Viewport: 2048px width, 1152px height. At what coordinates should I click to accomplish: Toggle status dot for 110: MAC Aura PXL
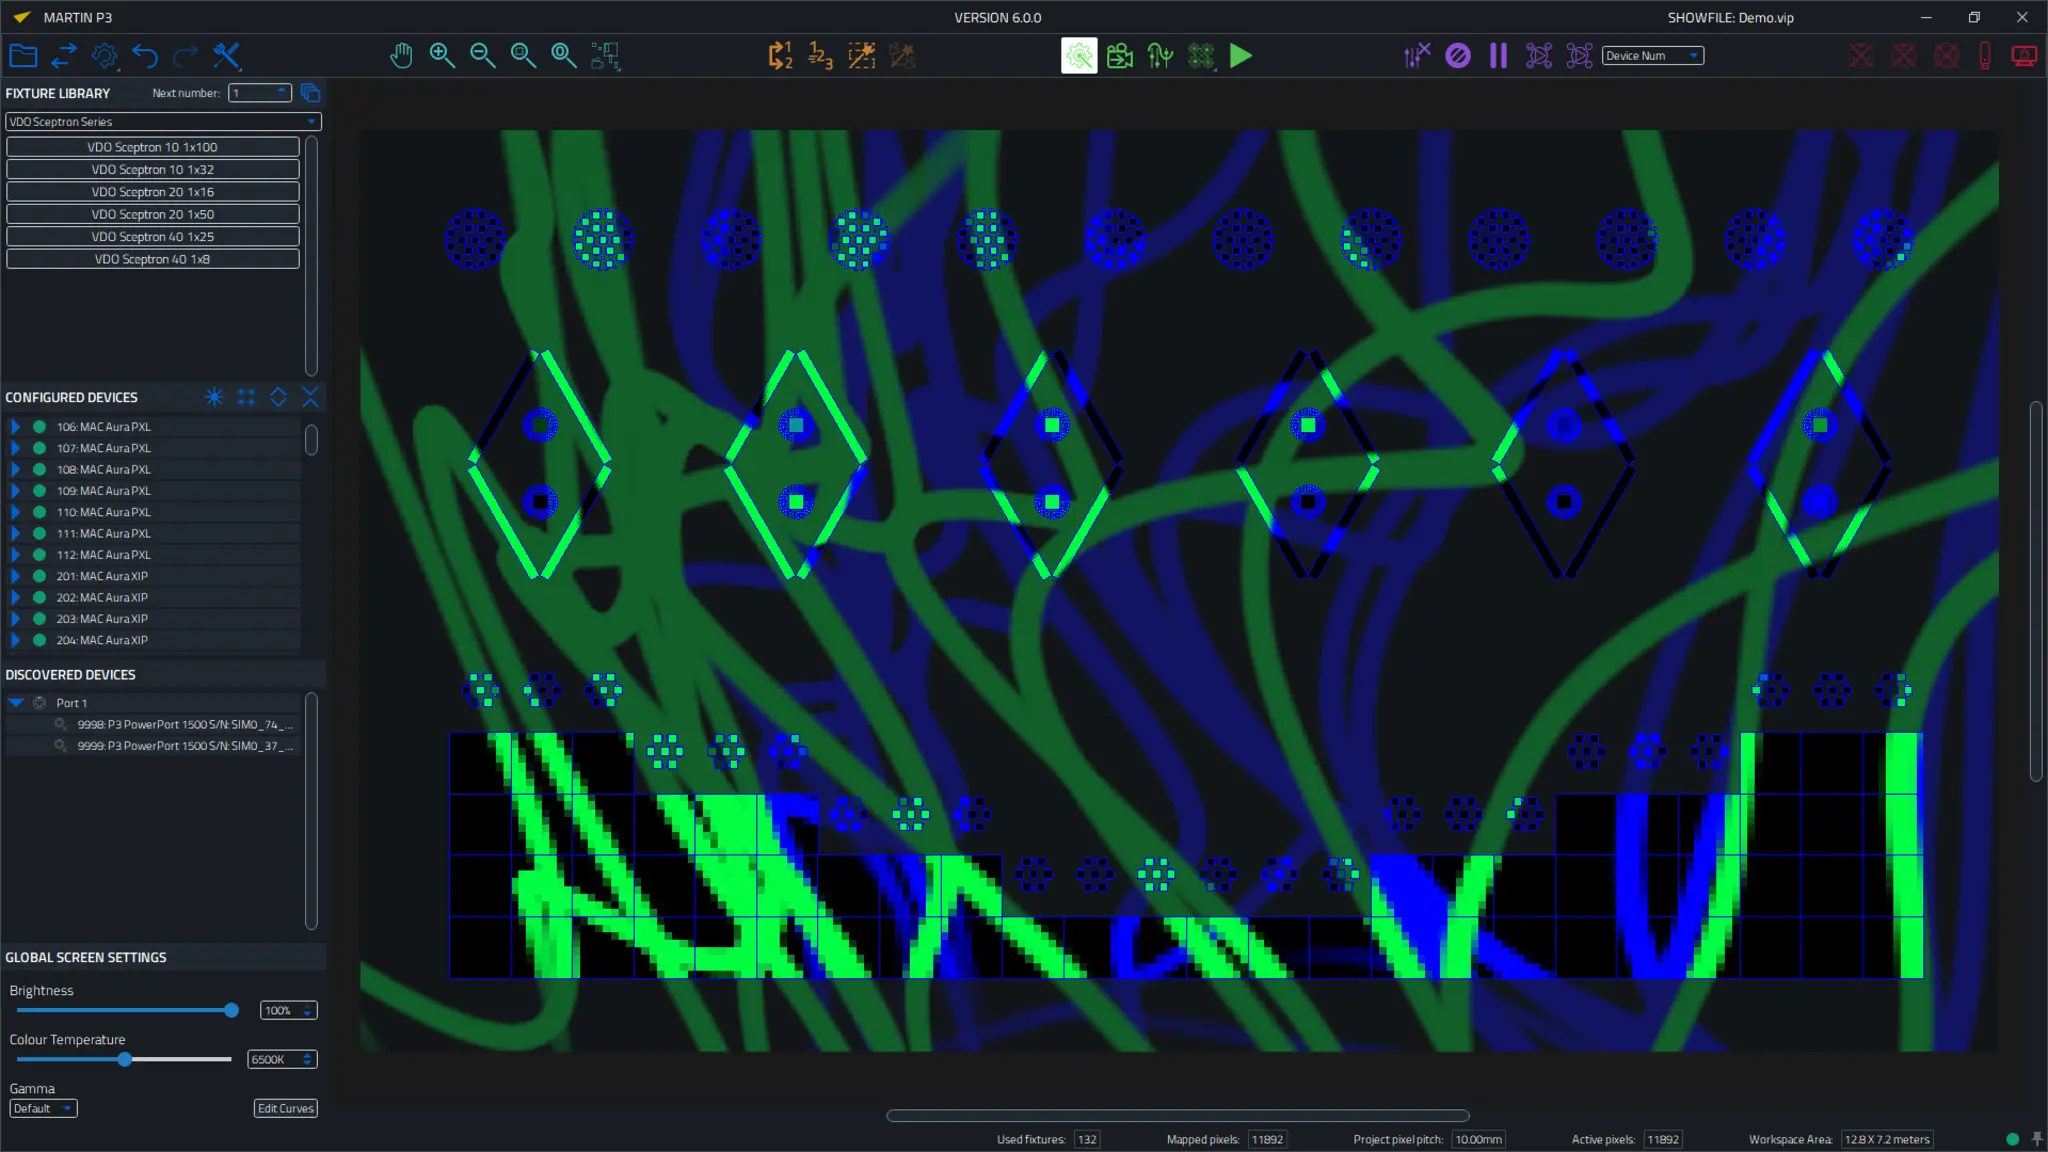pos(39,512)
